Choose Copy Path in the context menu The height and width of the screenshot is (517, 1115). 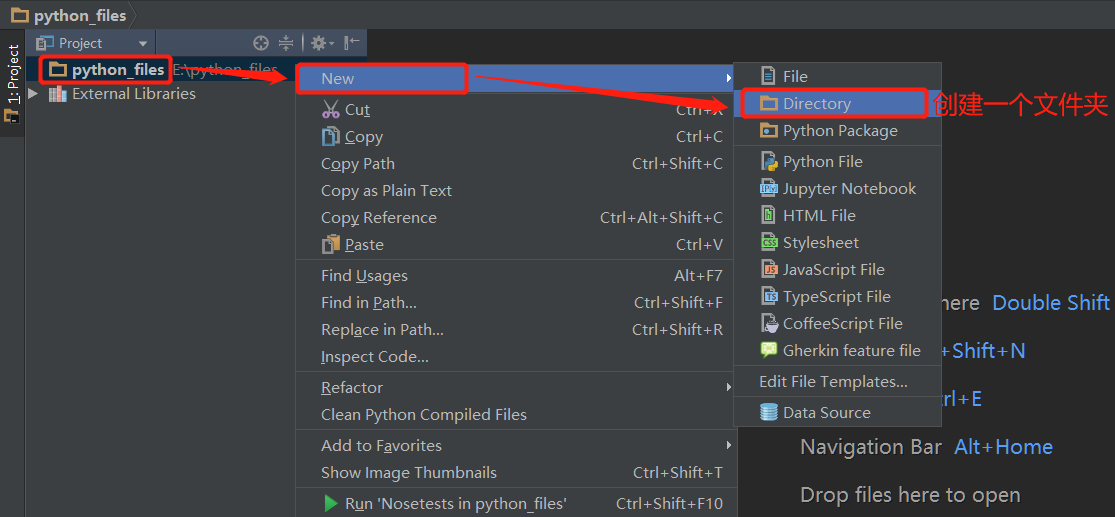pyautogui.click(x=358, y=164)
